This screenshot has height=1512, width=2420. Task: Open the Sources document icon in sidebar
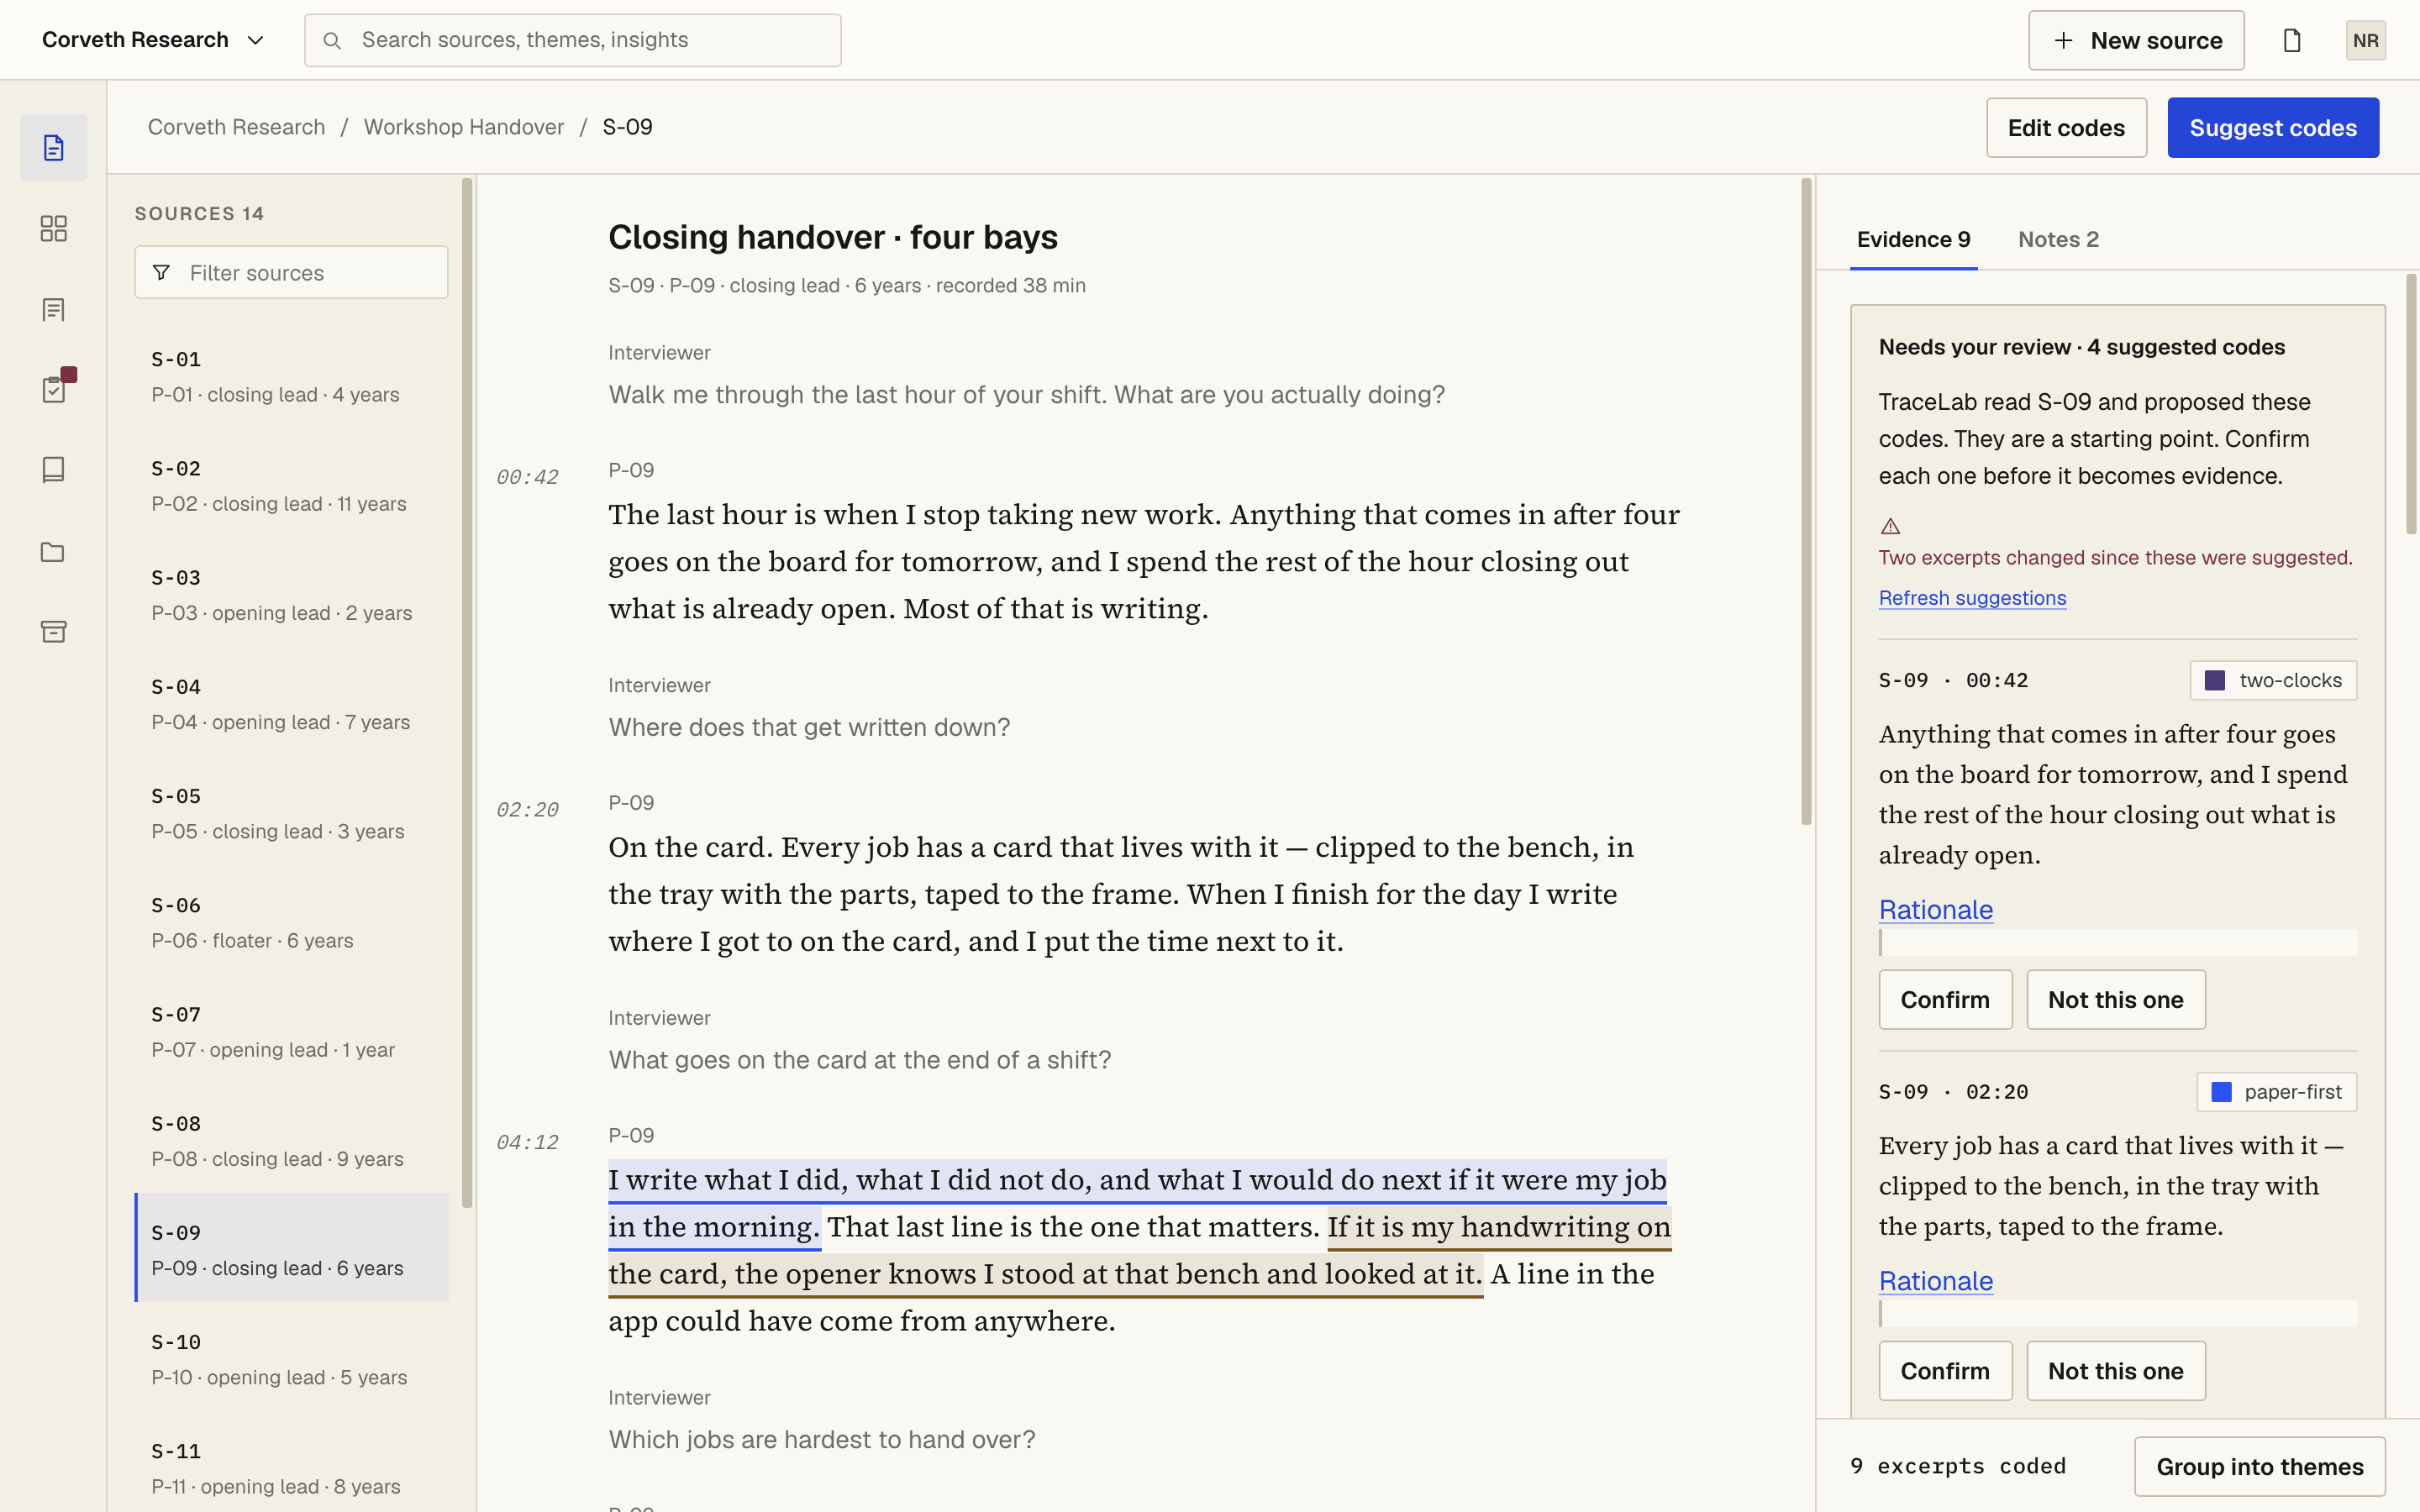[x=54, y=148]
